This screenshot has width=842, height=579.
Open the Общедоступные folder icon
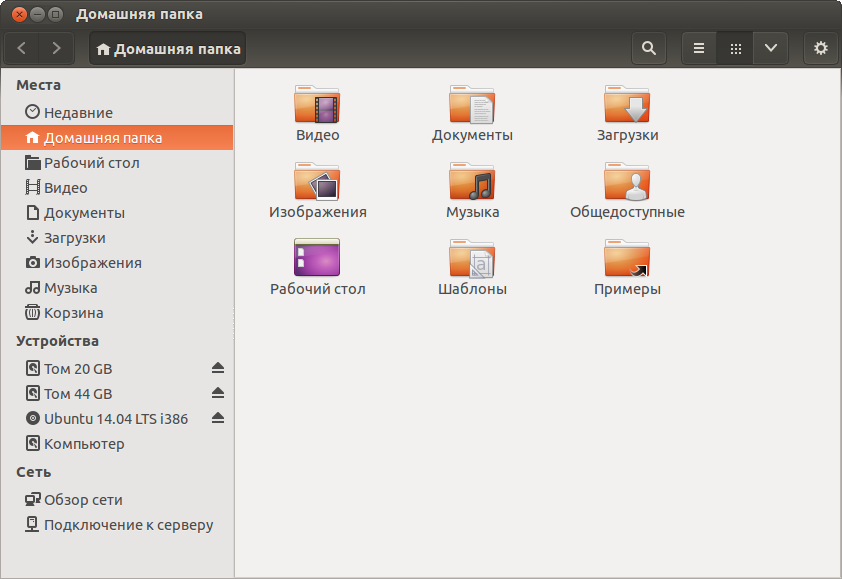tap(627, 181)
